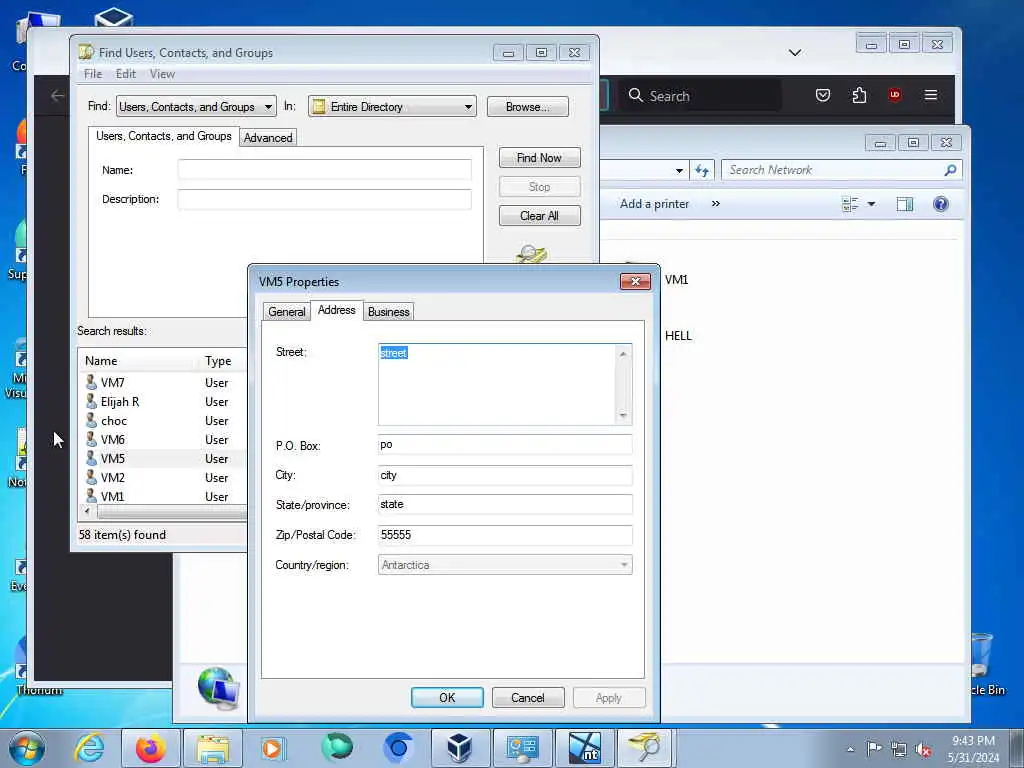Viewport: 1024px width, 768px height.
Task: Open the blue circular browser icon on taskbar
Action: (x=398, y=748)
